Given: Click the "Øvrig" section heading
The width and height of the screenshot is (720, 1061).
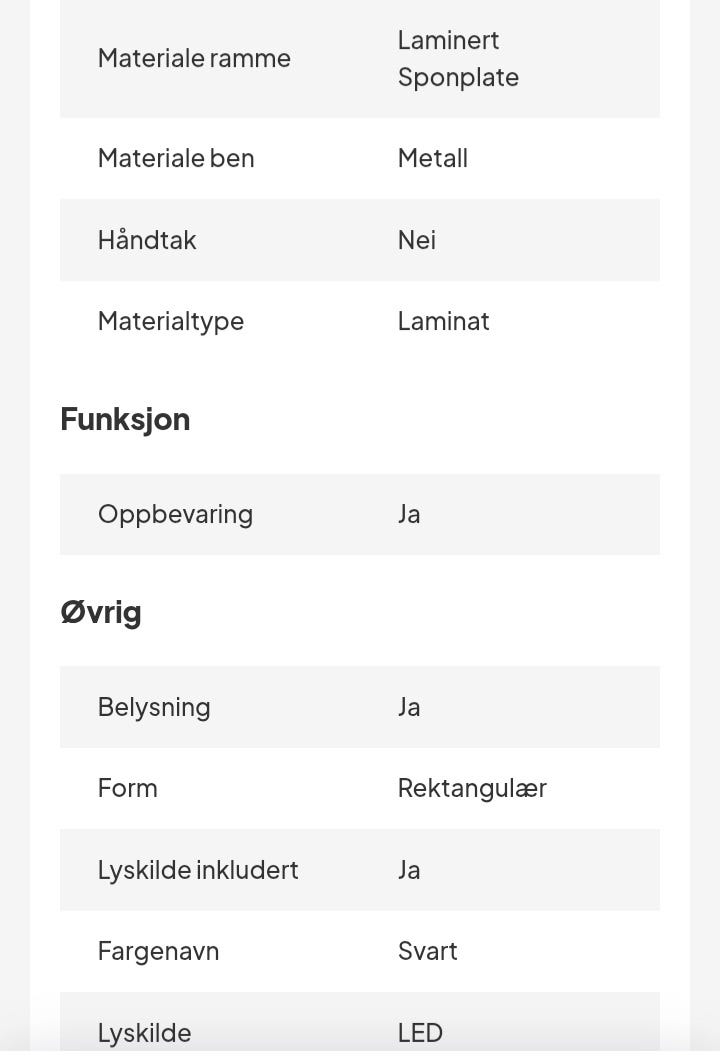Looking at the screenshot, I should 101,612.
